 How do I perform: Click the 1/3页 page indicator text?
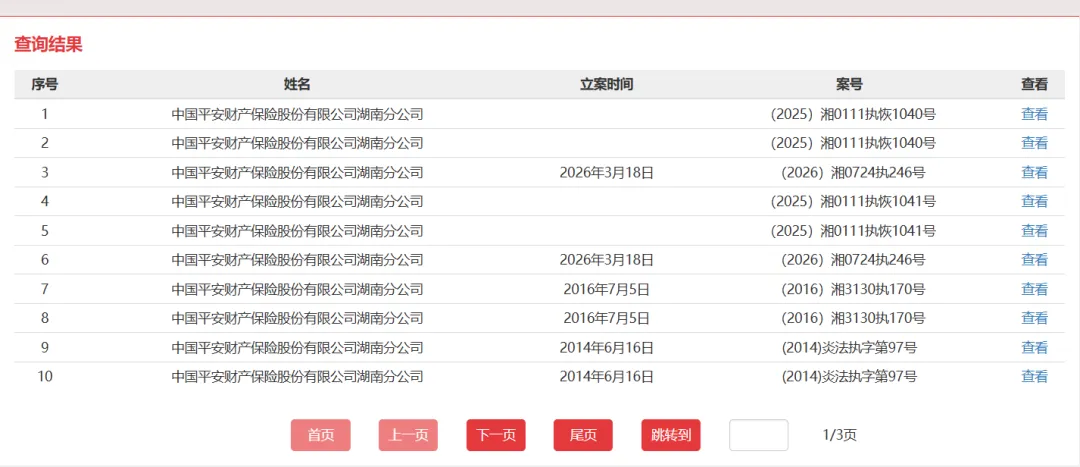point(840,435)
